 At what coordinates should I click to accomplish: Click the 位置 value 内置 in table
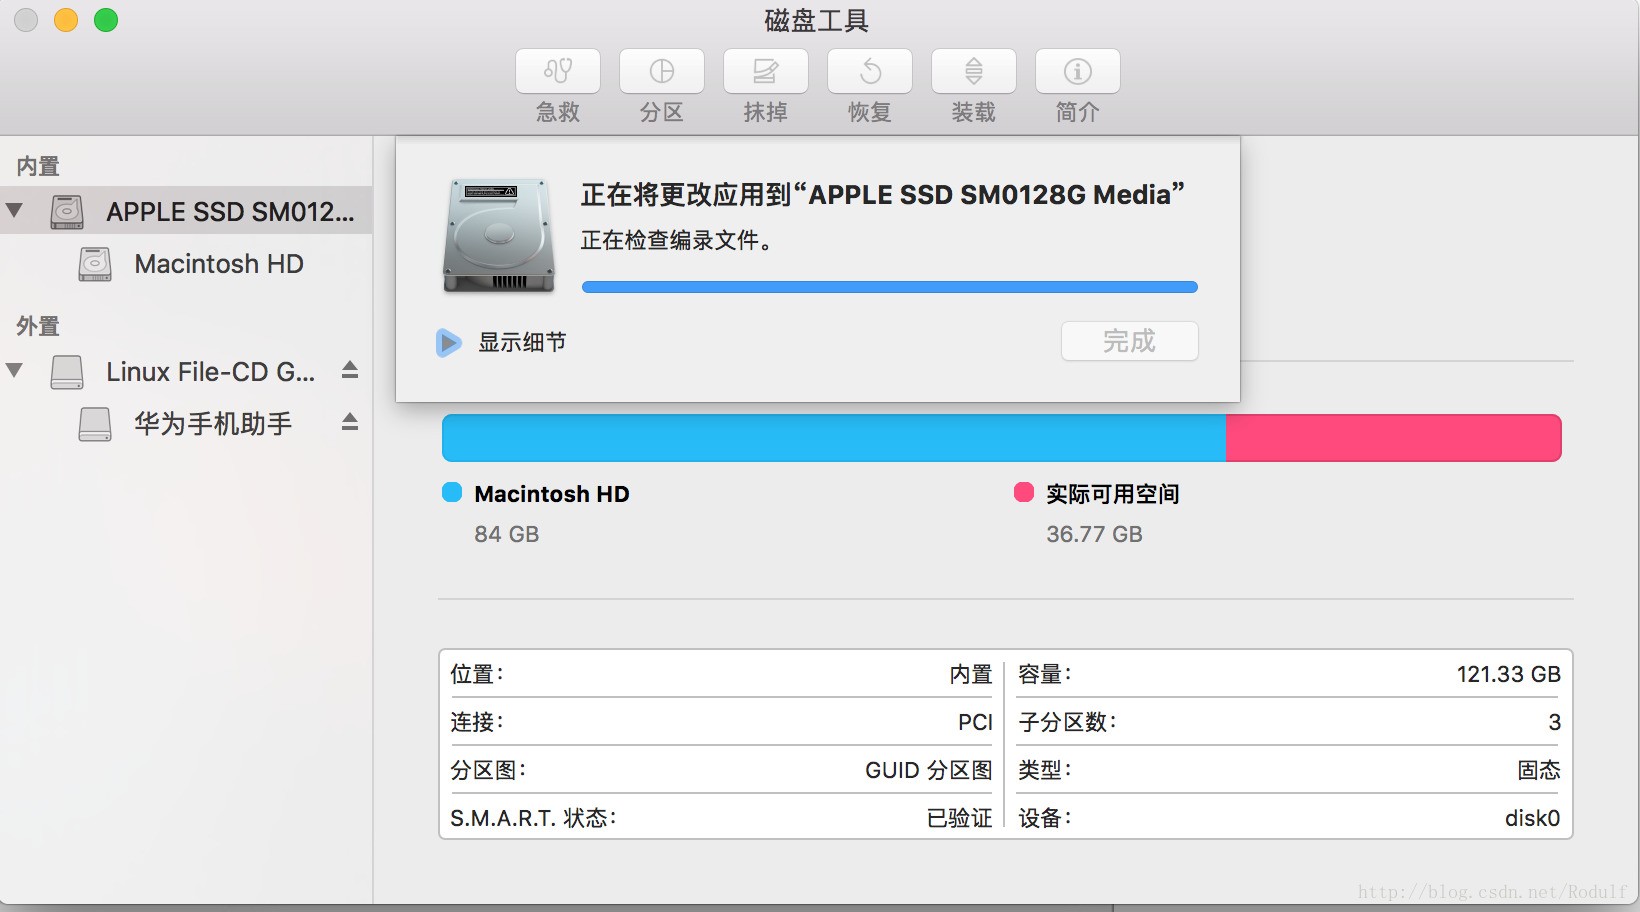(971, 674)
